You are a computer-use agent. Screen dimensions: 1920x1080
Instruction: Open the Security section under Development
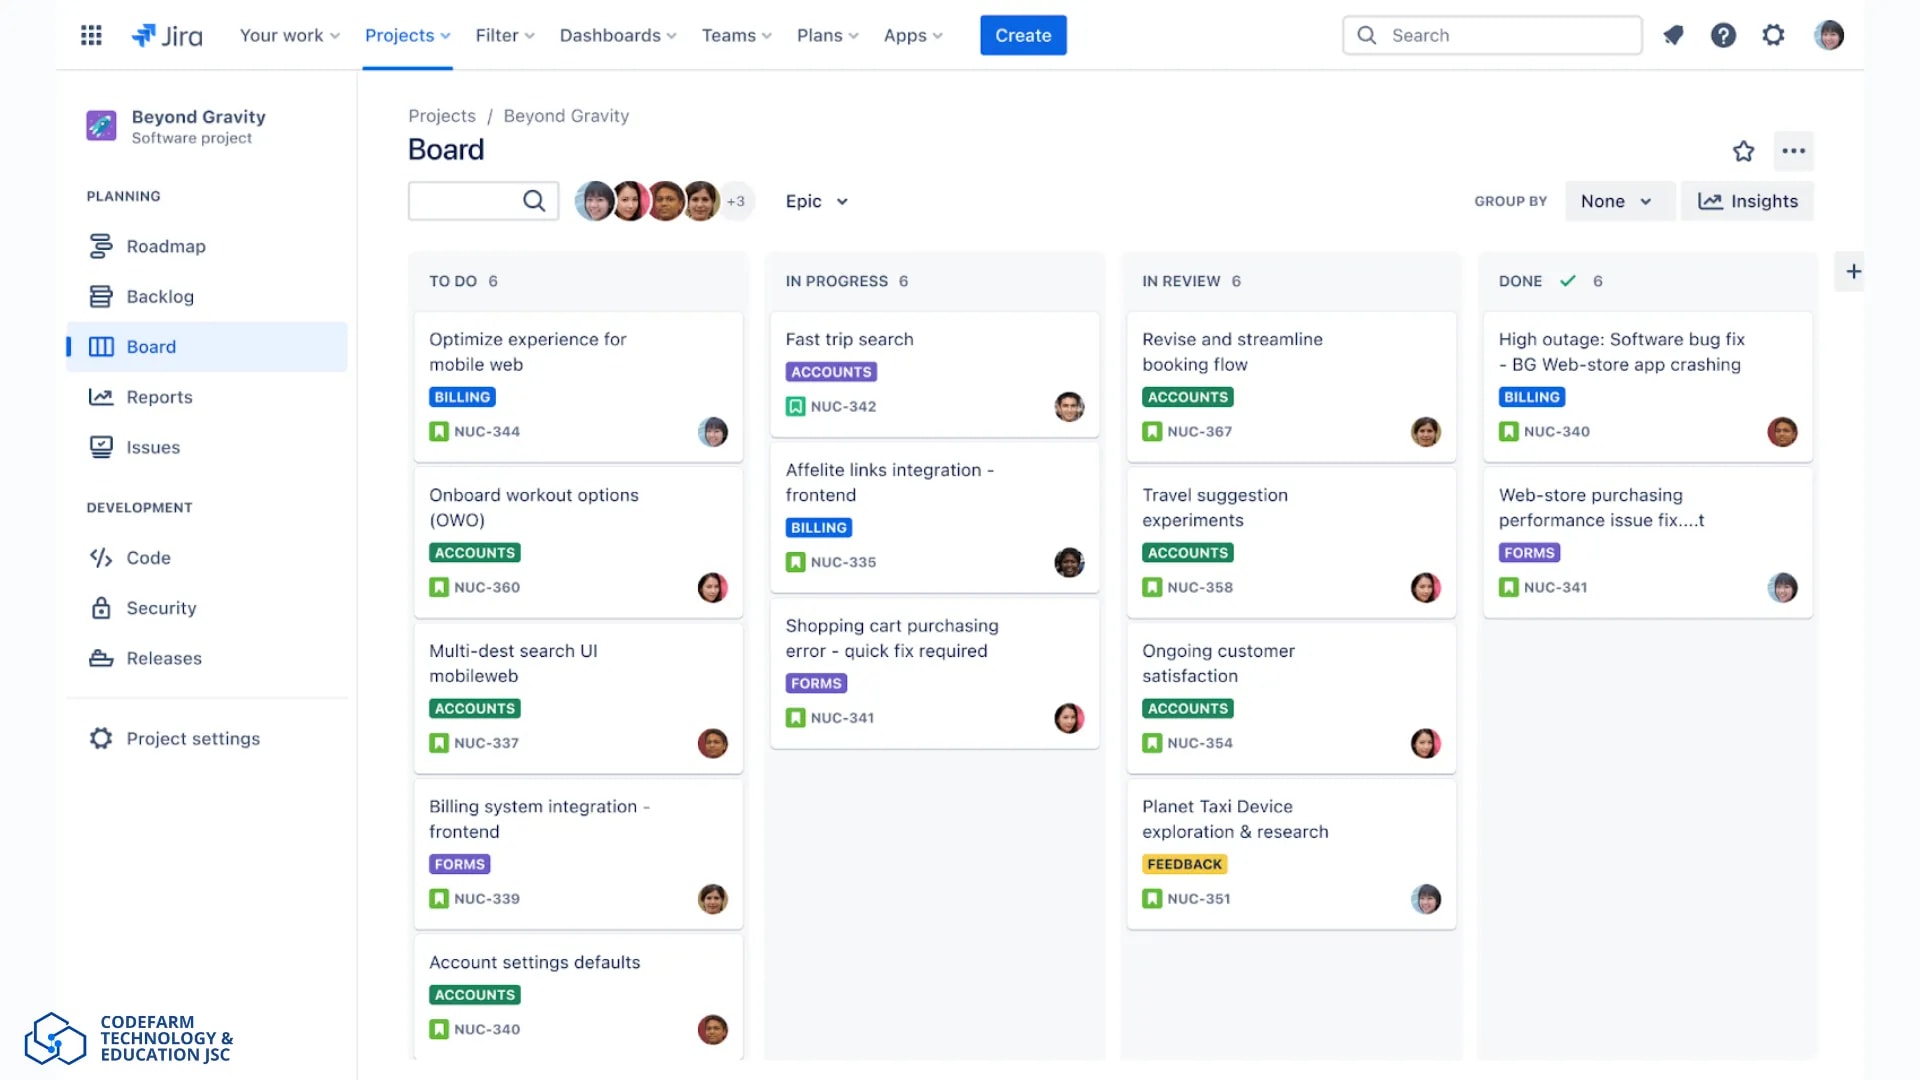click(101, 608)
